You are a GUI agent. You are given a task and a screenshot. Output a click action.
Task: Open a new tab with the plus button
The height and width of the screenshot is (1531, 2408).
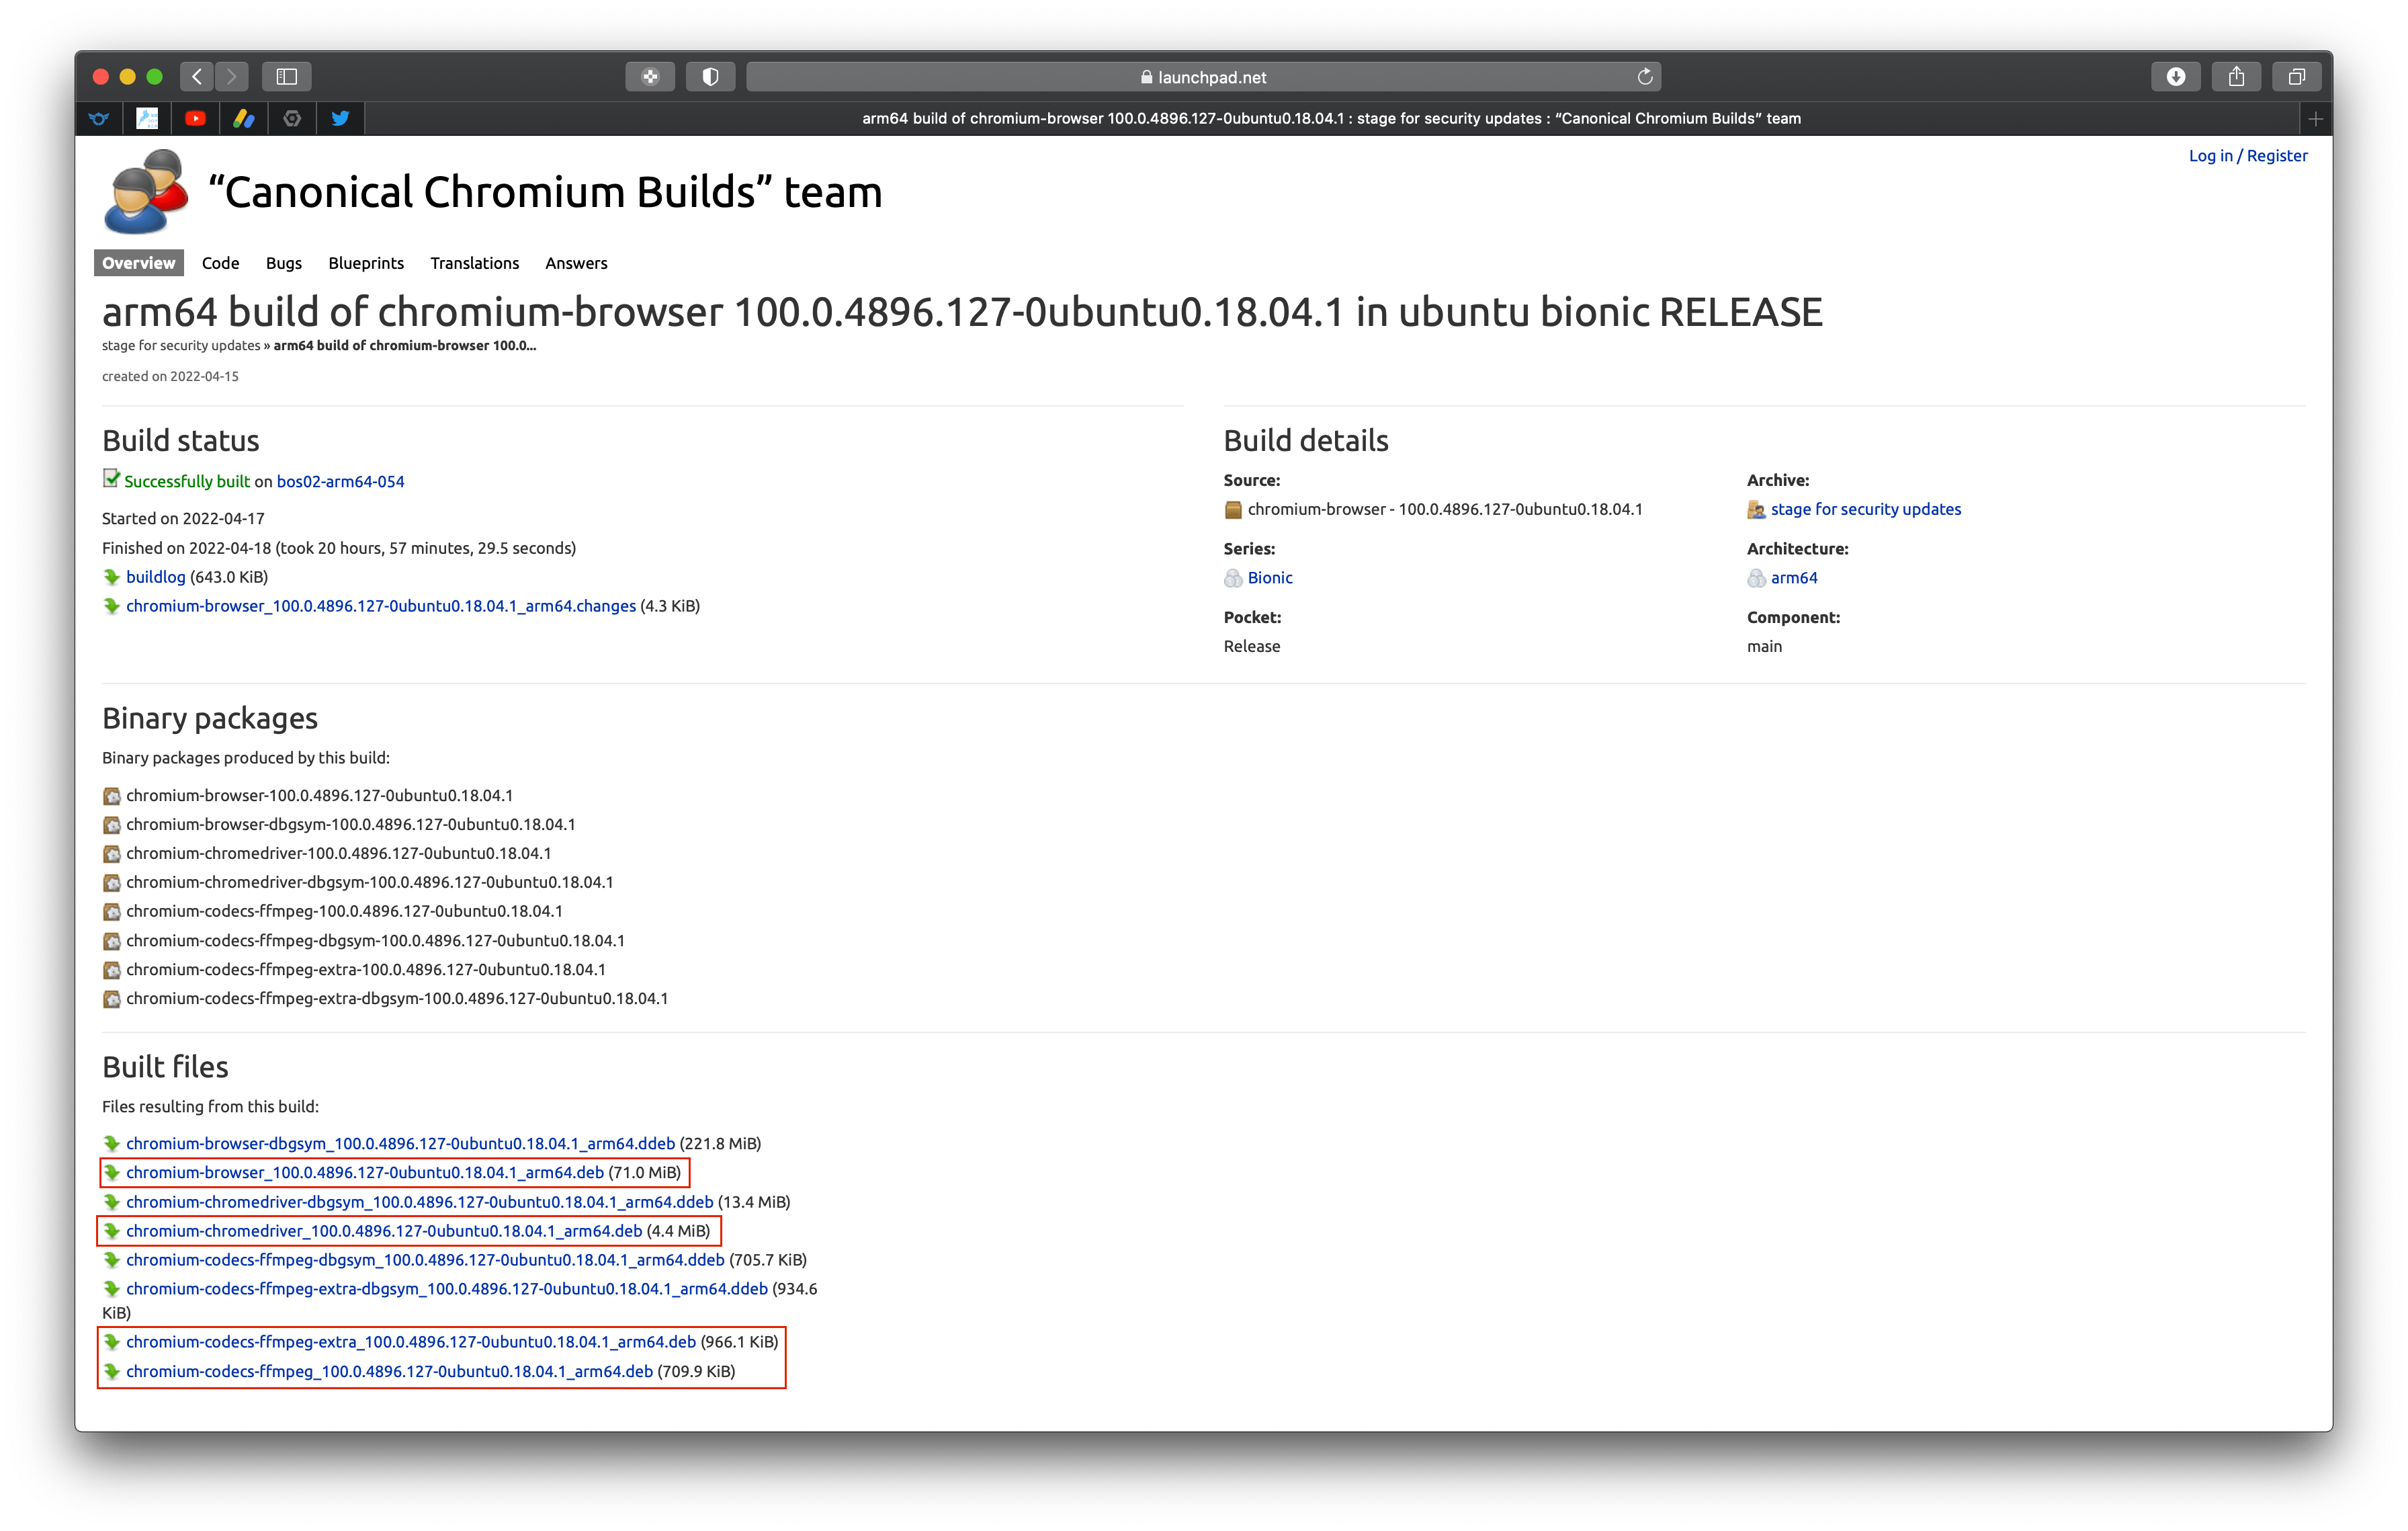[x=2315, y=118]
